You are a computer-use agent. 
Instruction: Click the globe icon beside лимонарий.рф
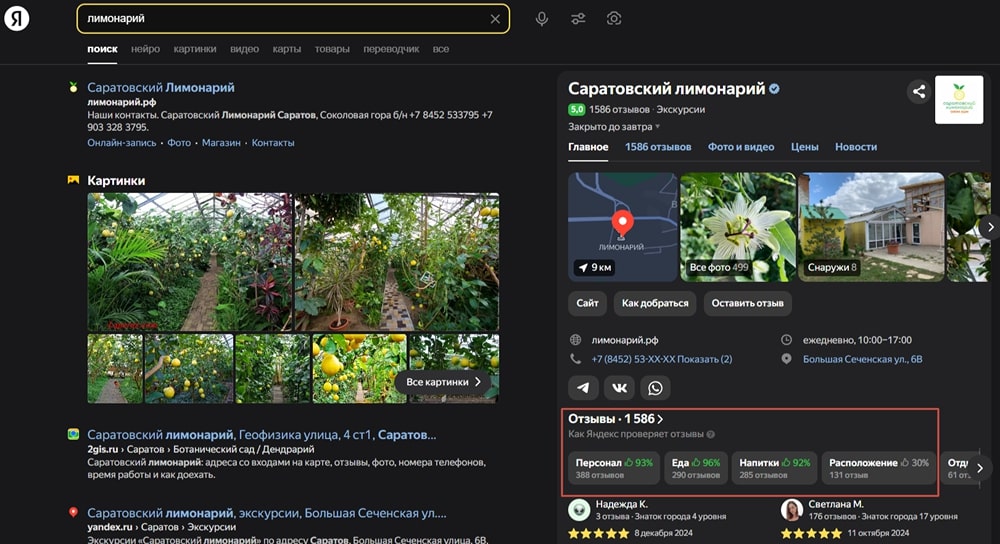pos(575,340)
